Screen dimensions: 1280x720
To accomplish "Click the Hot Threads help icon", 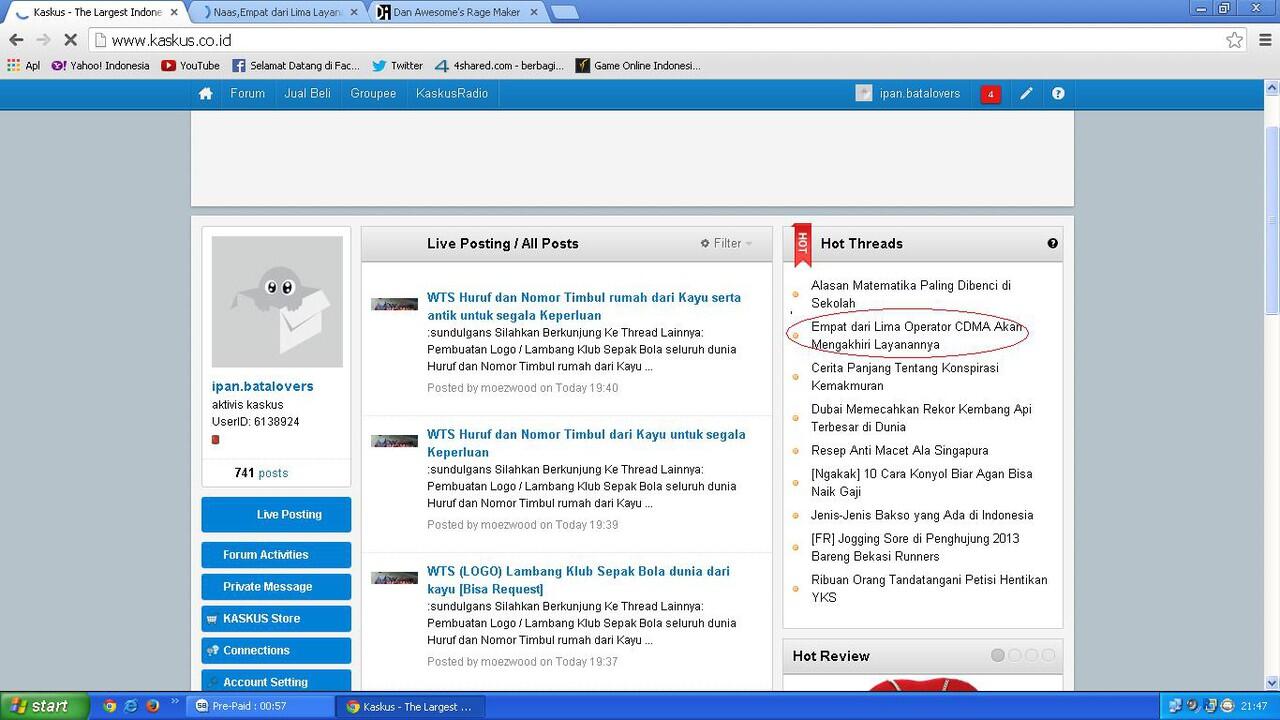I will 1052,243.
